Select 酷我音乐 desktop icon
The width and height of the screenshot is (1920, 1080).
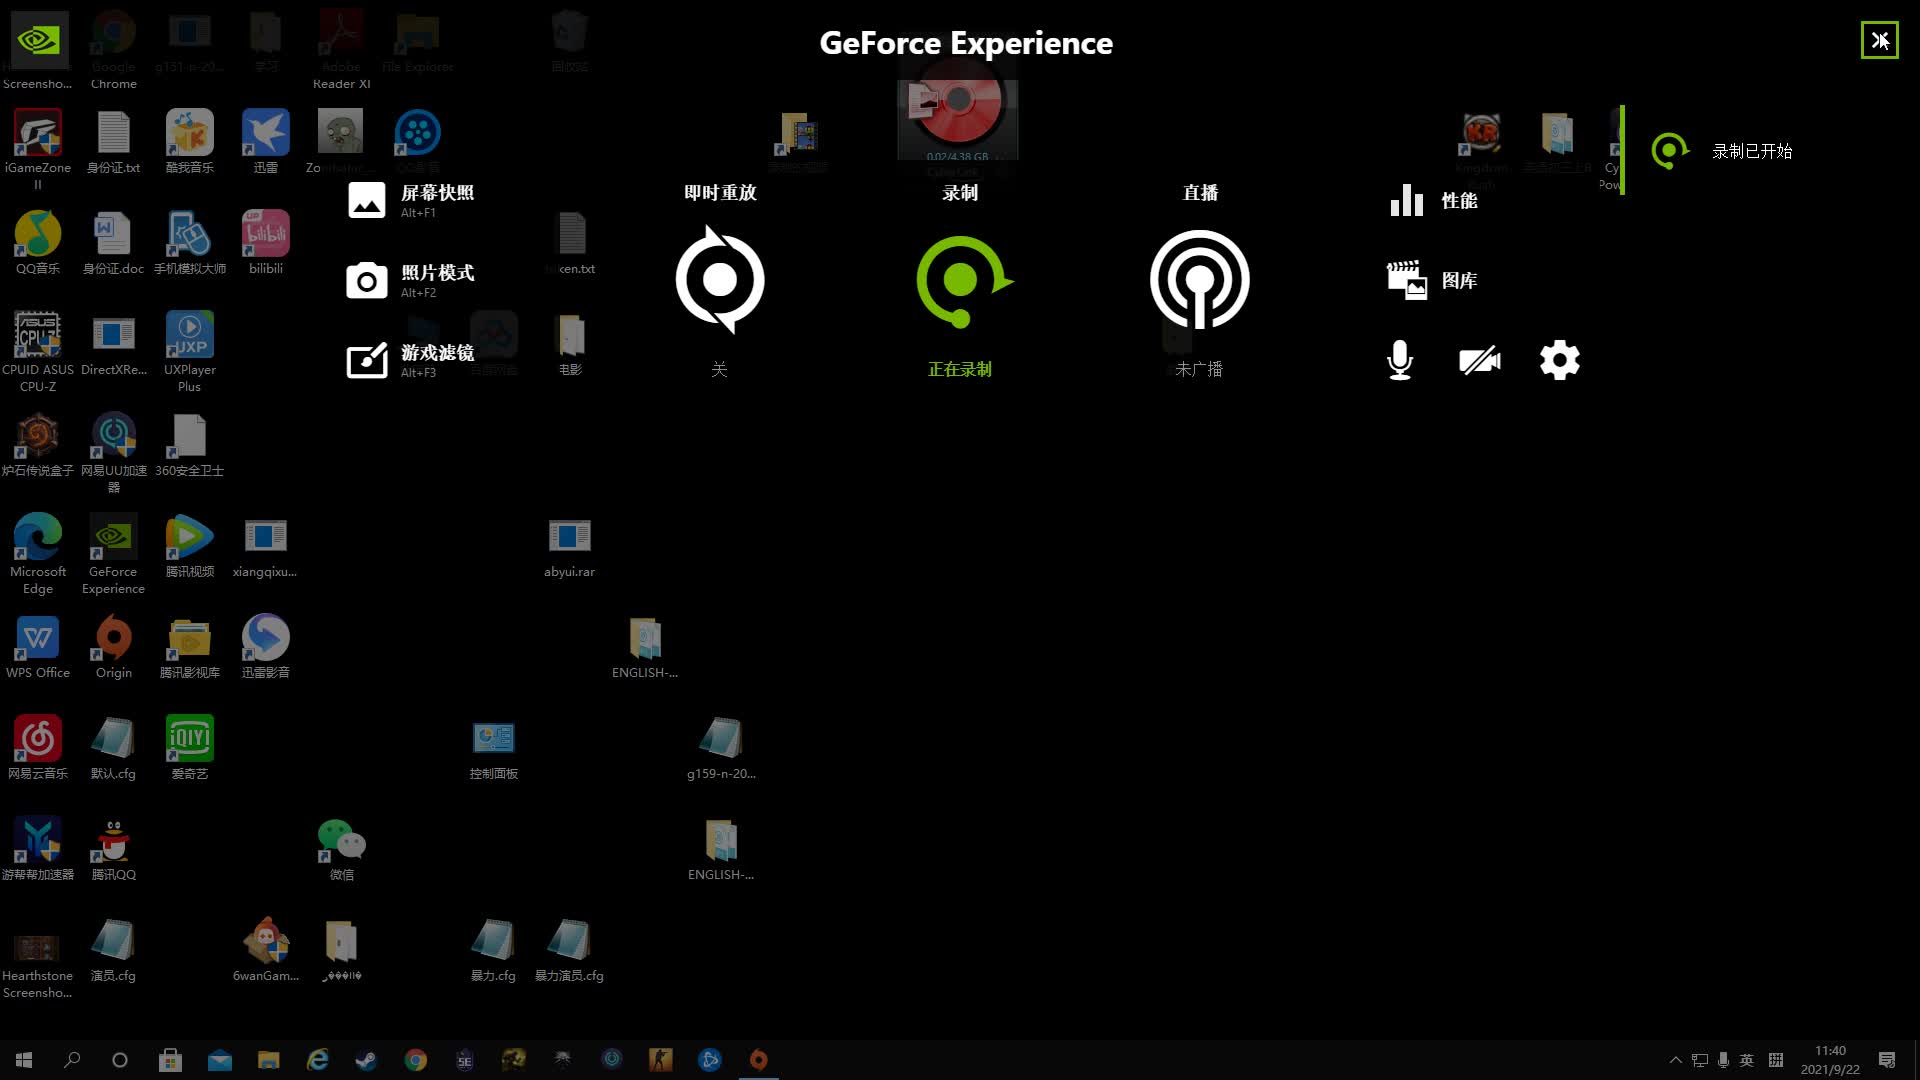click(x=190, y=142)
